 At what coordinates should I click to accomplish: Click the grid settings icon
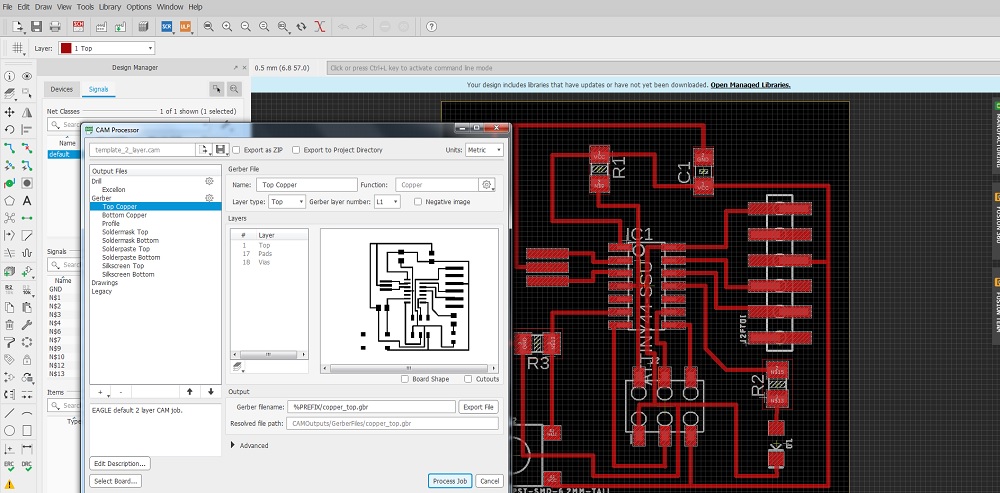tap(17, 48)
